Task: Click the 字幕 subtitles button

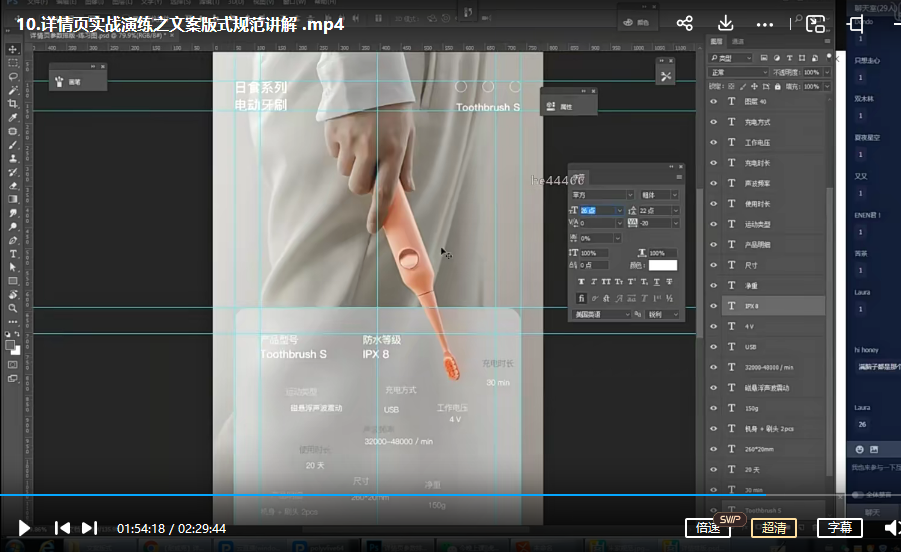Action: (x=839, y=528)
